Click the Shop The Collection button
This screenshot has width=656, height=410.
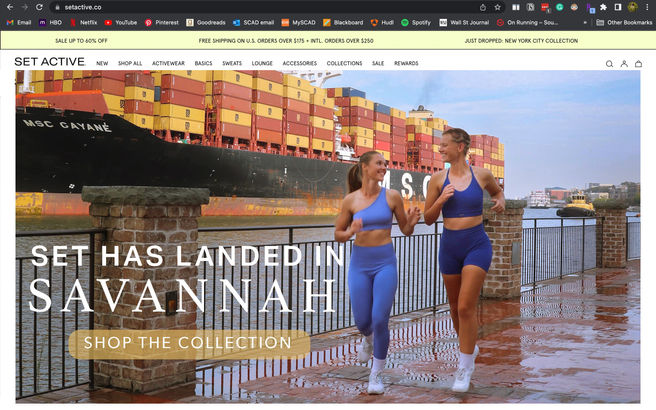click(x=189, y=344)
